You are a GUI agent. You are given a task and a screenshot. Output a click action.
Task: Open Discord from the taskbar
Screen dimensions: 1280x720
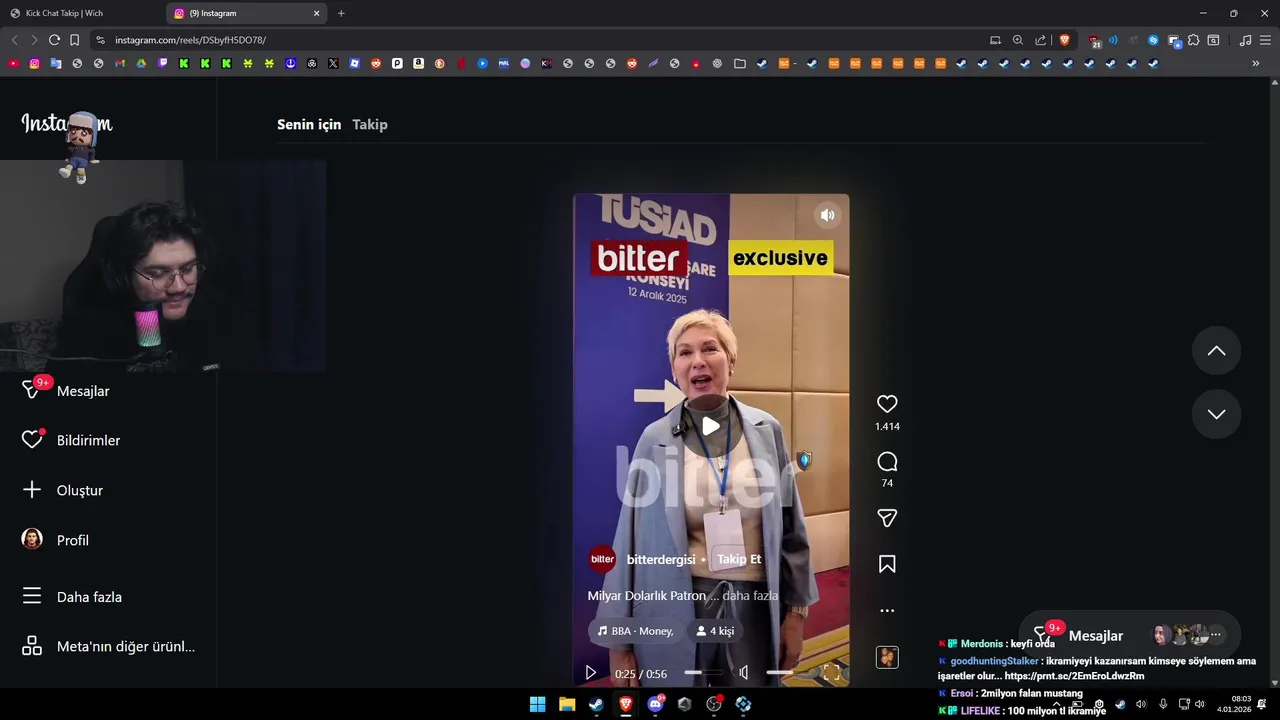click(655, 704)
